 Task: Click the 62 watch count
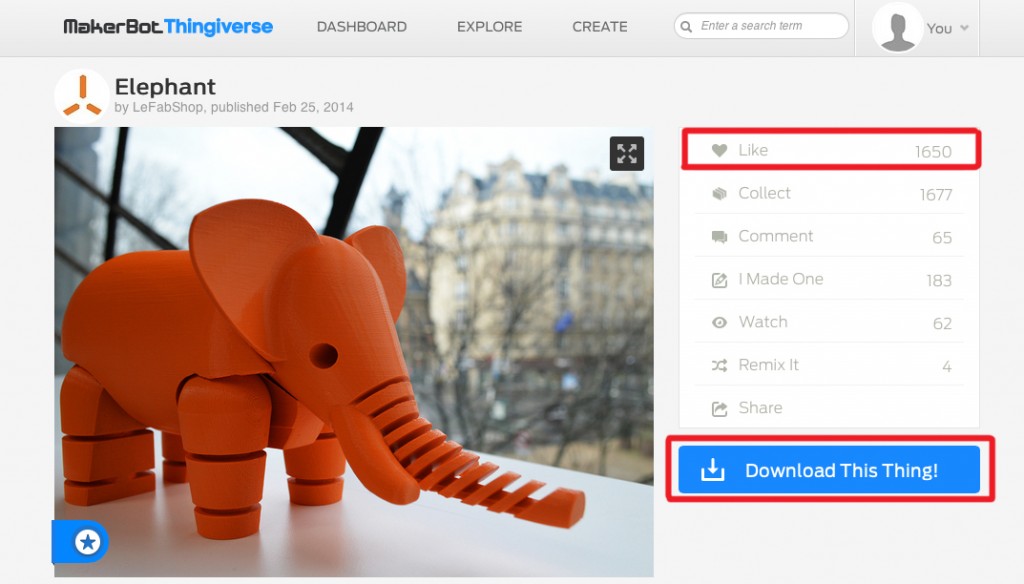click(942, 324)
